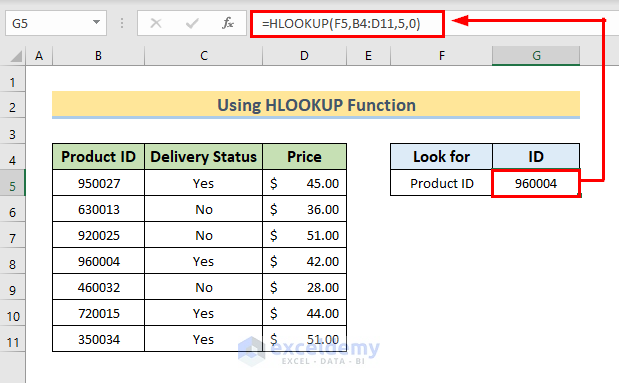619x383 pixels.
Task: Select the 'Delivery Status' header cell
Action: tap(204, 157)
